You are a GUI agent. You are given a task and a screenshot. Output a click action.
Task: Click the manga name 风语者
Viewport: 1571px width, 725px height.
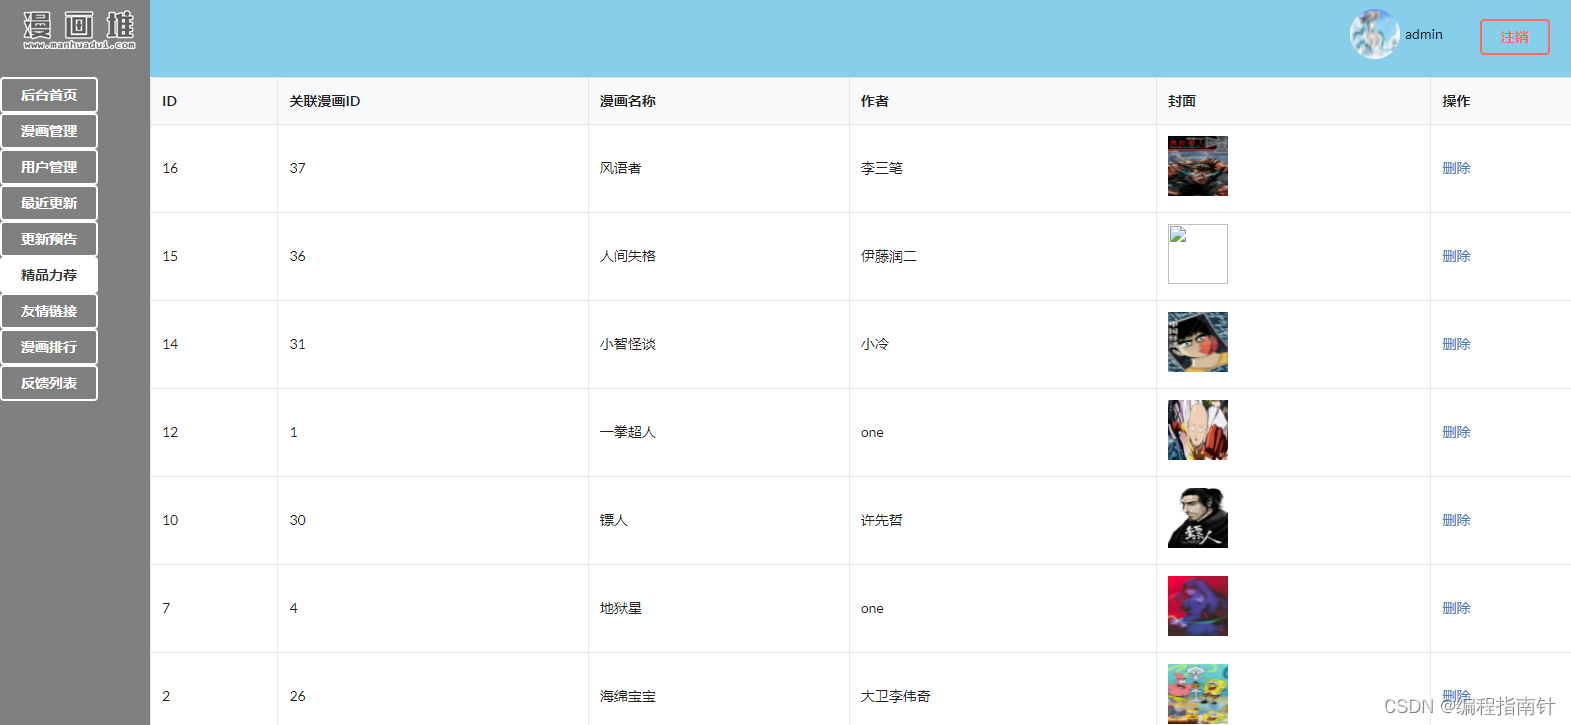point(621,168)
